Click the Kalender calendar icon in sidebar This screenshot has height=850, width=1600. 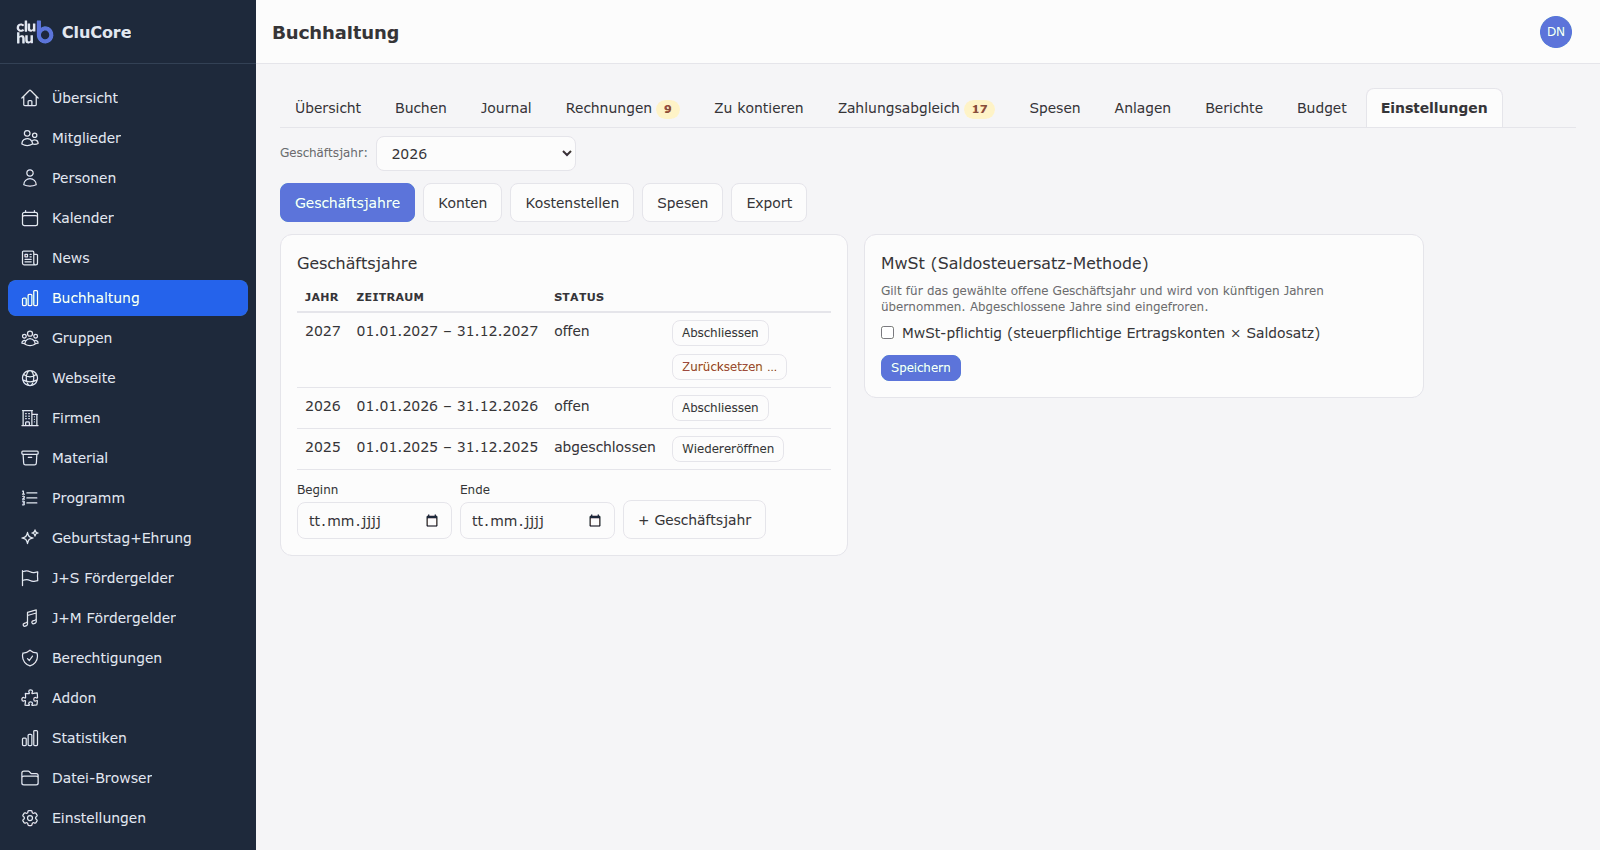30,218
